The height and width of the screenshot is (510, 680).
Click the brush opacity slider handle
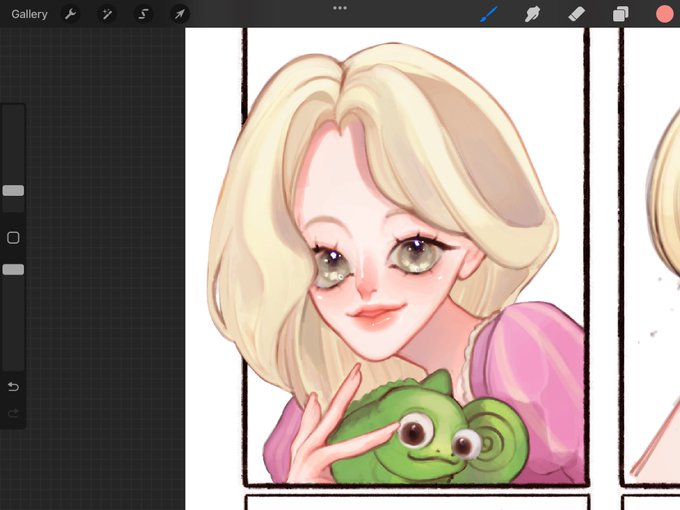click(13, 270)
